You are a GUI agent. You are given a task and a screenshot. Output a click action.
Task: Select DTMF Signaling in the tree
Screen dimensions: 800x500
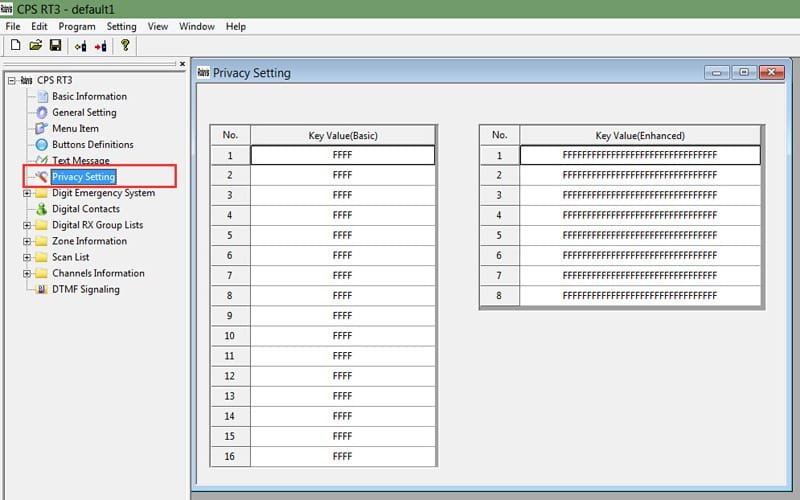click(x=86, y=290)
